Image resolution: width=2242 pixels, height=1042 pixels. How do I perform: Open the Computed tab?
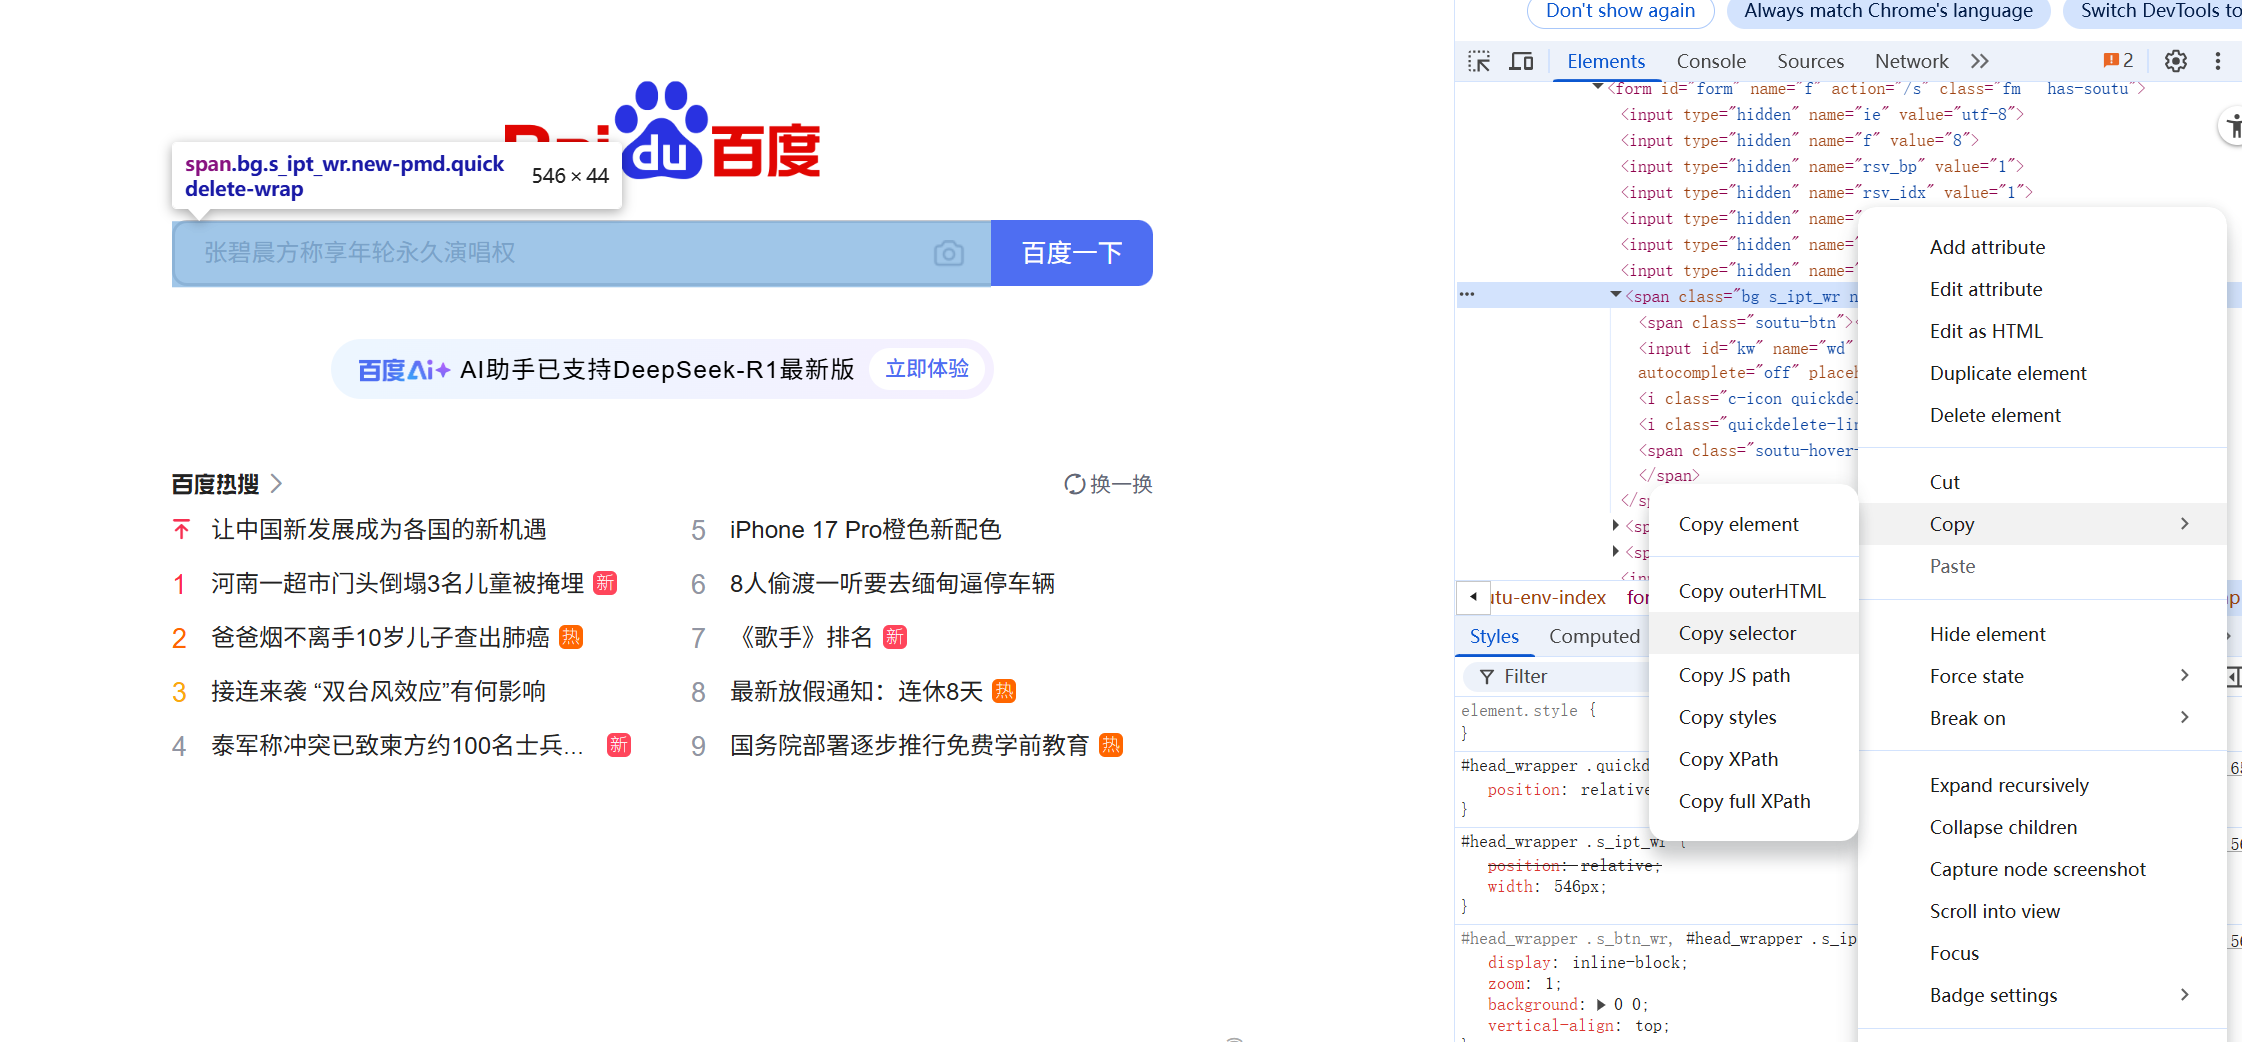point(1594,636)
